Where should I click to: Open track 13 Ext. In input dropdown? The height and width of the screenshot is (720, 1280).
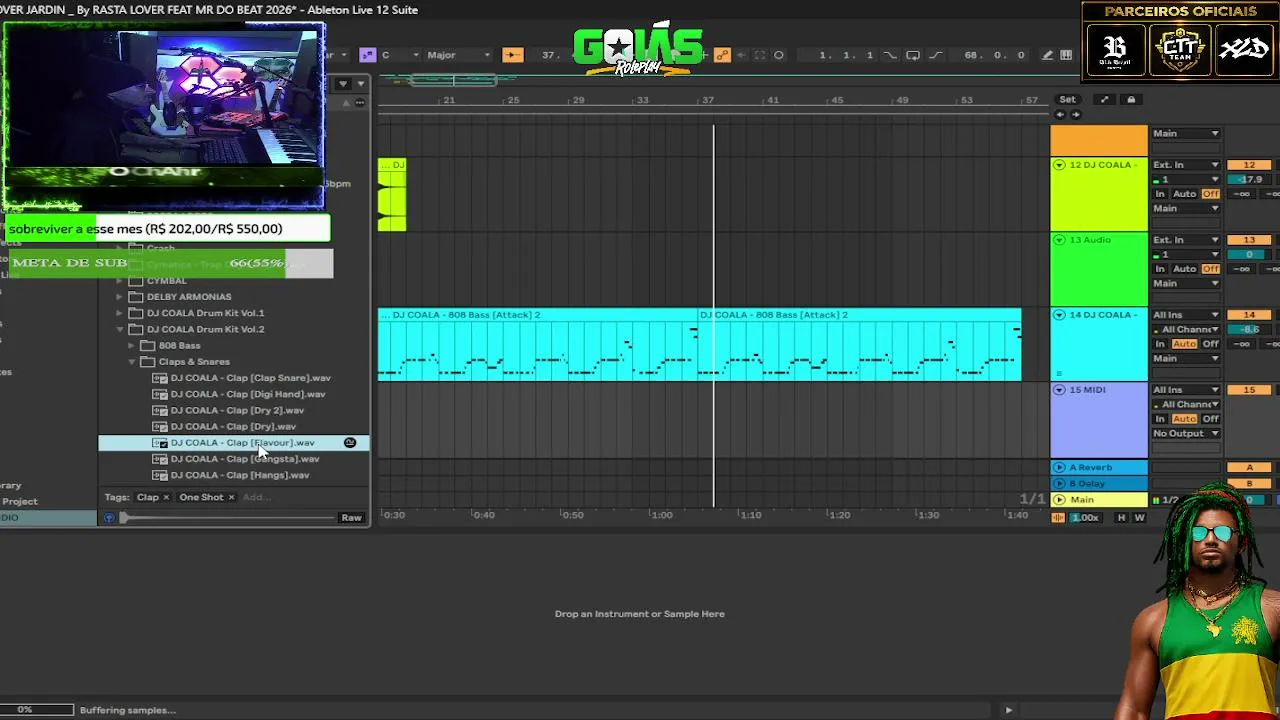pos(1186,240)
